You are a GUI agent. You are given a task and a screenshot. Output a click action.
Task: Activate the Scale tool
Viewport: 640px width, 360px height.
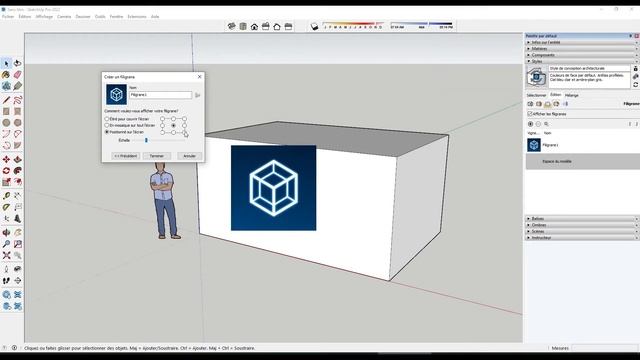tap(6, 182)
